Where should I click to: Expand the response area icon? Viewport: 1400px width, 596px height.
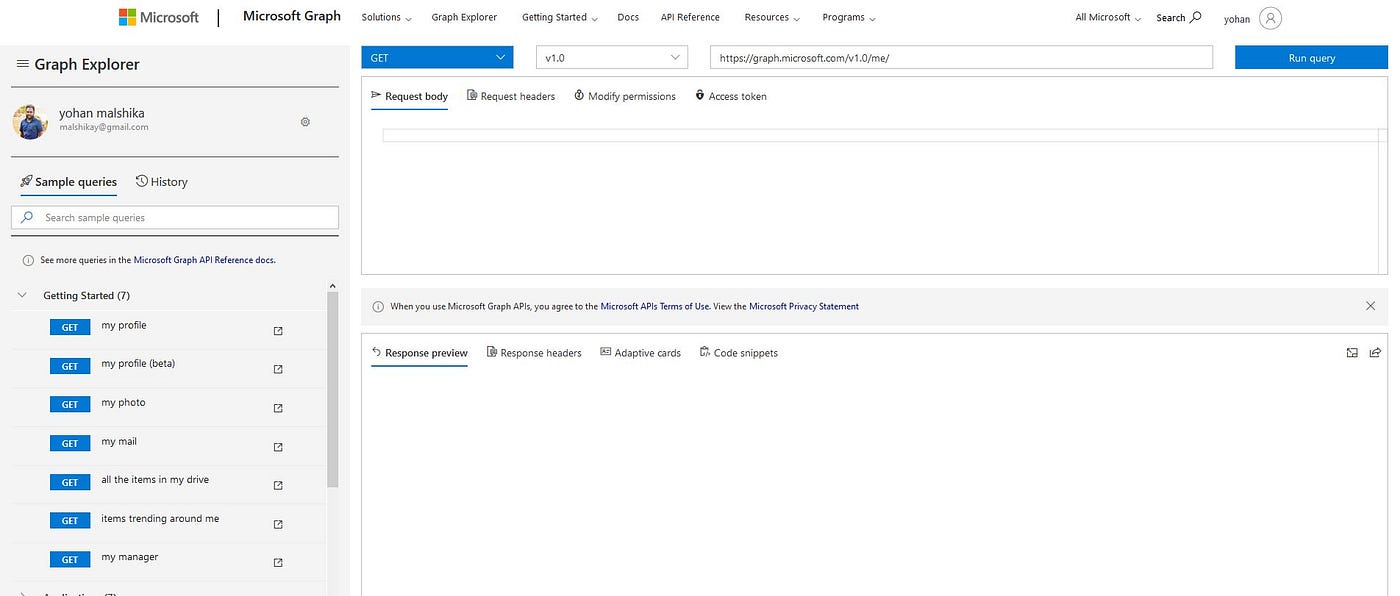[1352, 353]
